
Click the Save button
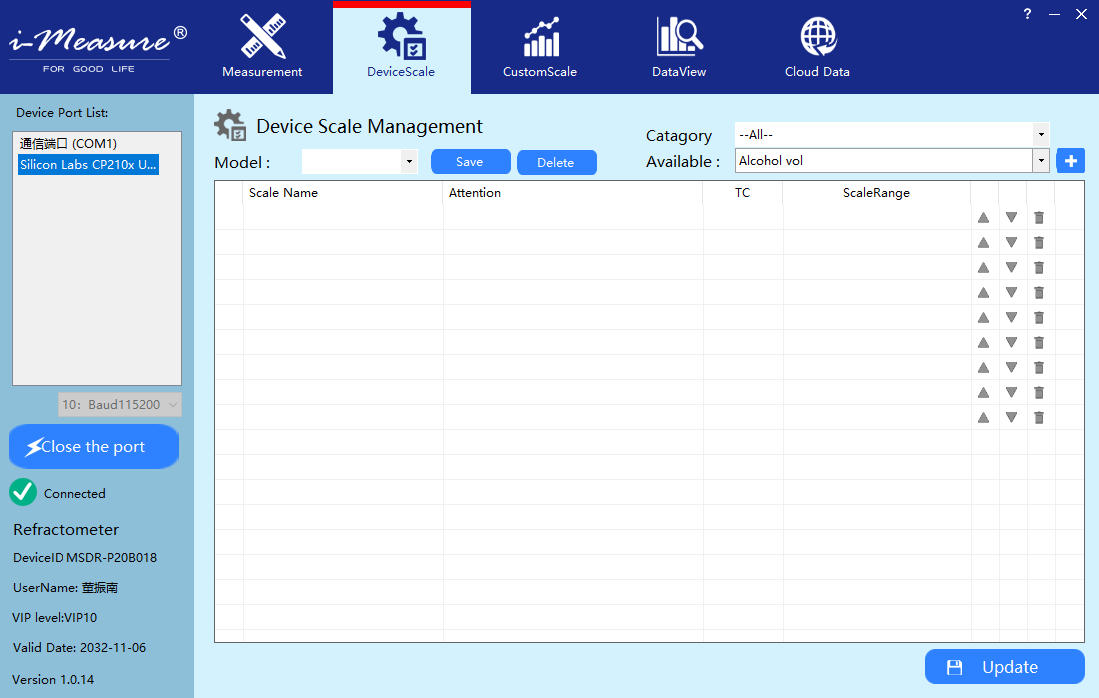(470, 162)
